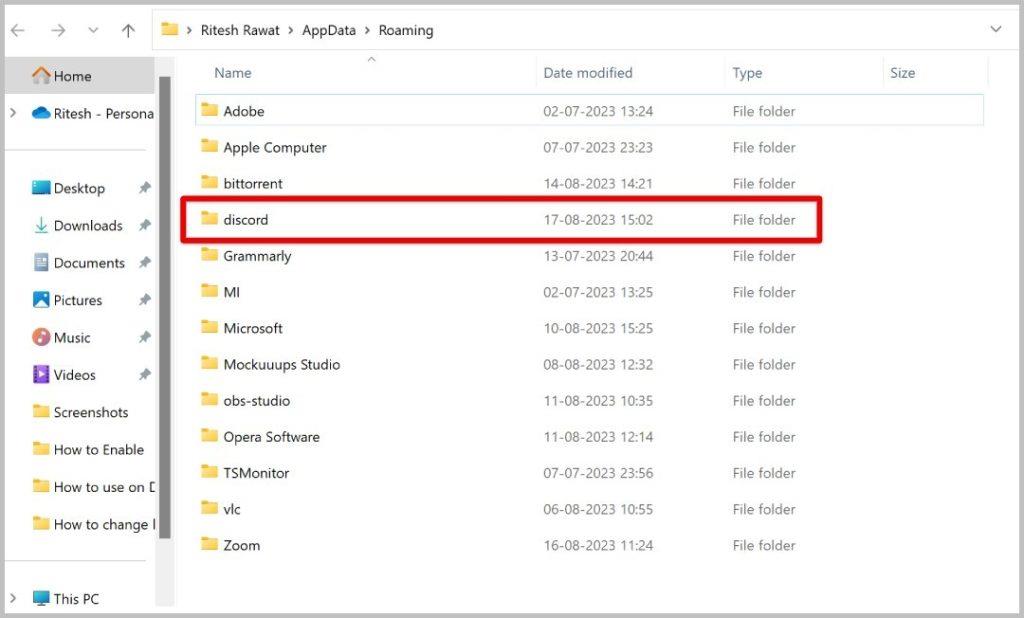
Task: Click pin icon next to Documents
Action: pyautogui.click(x=144, y=263)
